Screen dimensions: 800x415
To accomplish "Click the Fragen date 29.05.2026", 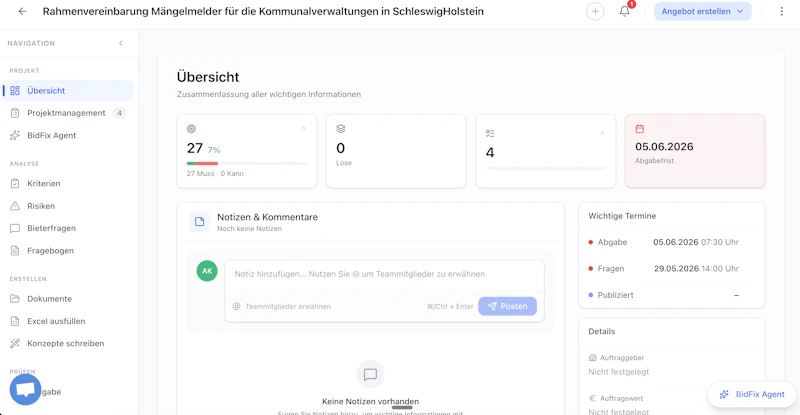I will pyautogui.click(x=677, y=268).
